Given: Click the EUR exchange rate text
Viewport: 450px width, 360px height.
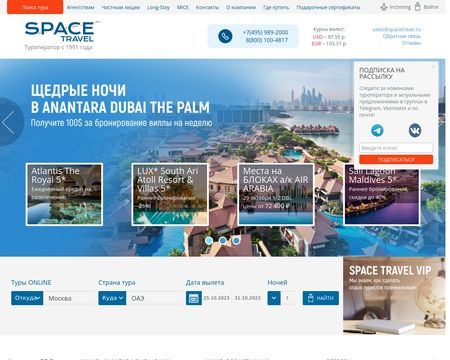Looking at the screenshot, I should coord(329,43).
